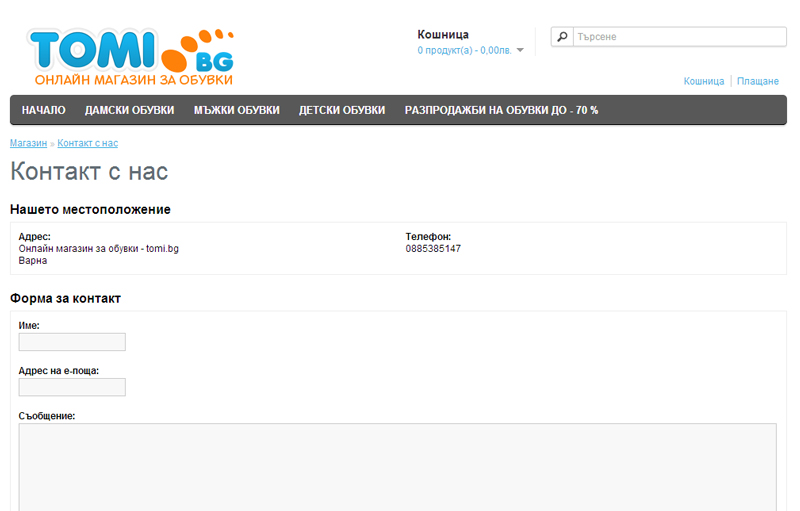Open 'МЪЖКИ ОБУВКИ' menu item
The image size is (800, 511).
(x=237, y=110)
